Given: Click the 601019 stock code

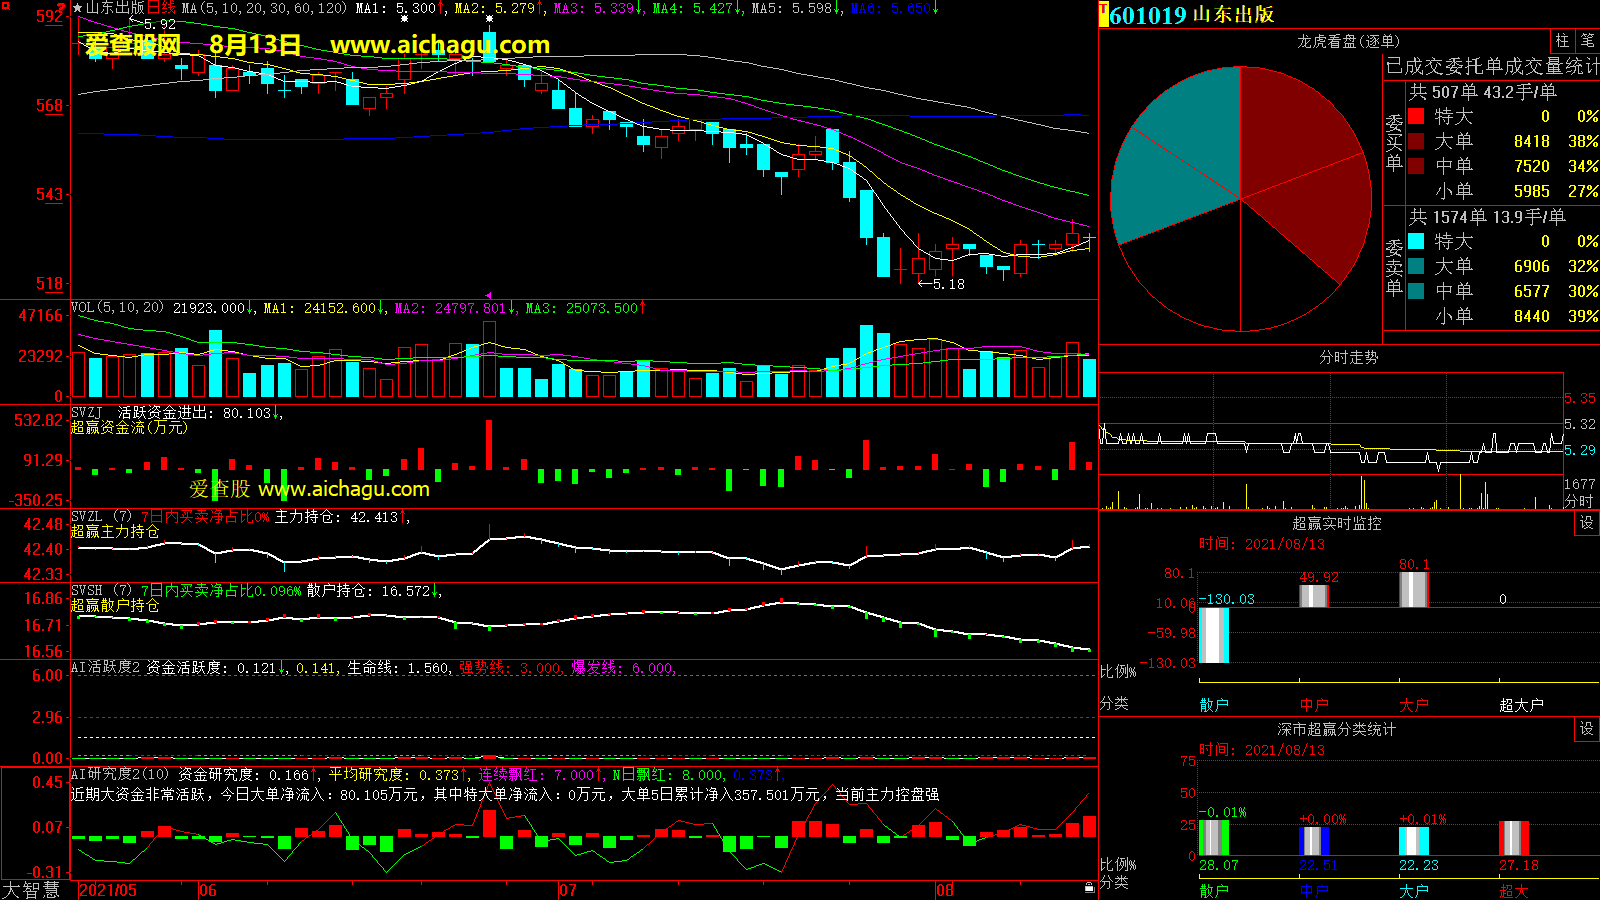Looking at the screenshot, I should click(1148, 15).
